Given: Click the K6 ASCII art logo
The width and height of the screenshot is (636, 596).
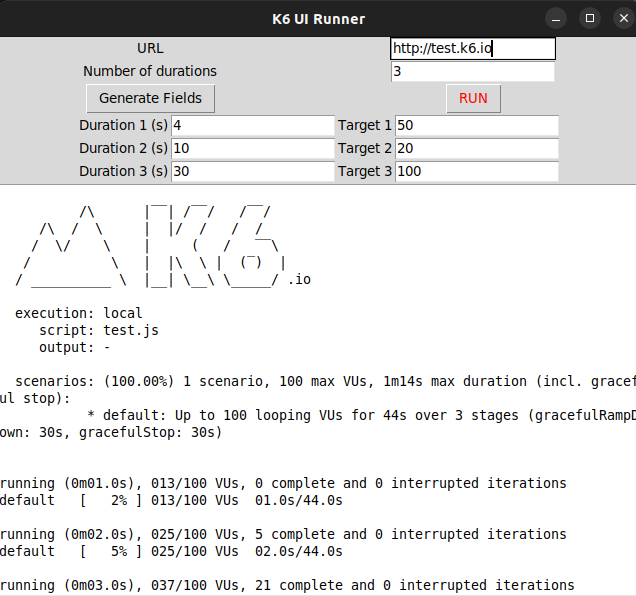Looking at the screenshot, I should [160, 245].
